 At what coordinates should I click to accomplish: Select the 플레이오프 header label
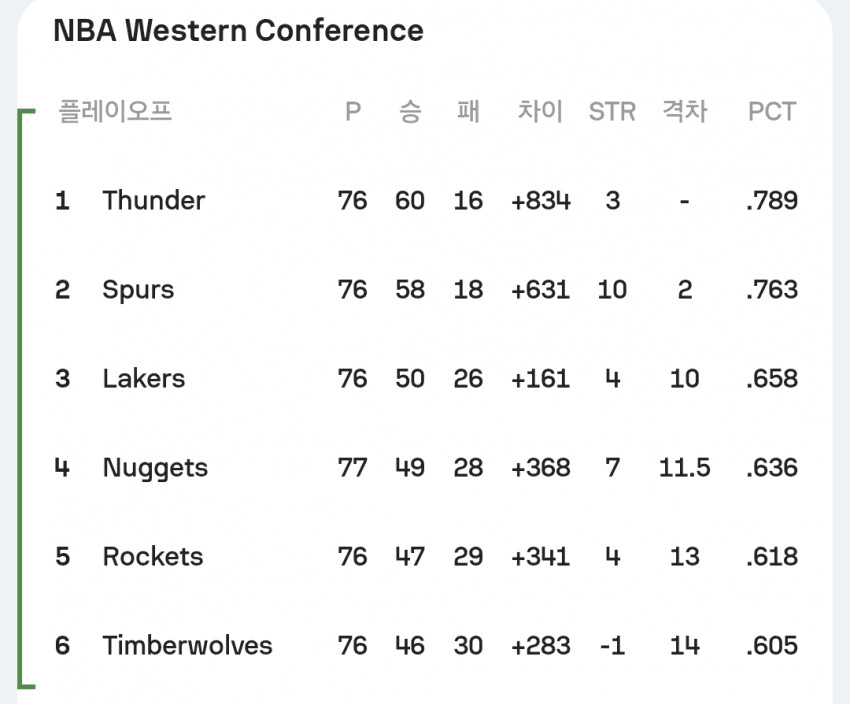pyautogui.click(x=115, y=111)
